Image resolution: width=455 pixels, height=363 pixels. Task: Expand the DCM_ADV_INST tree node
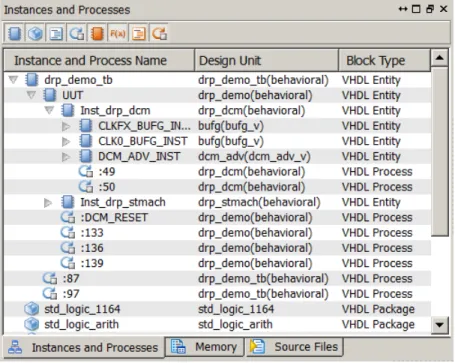pyautogui.click(x=66, y=156)
